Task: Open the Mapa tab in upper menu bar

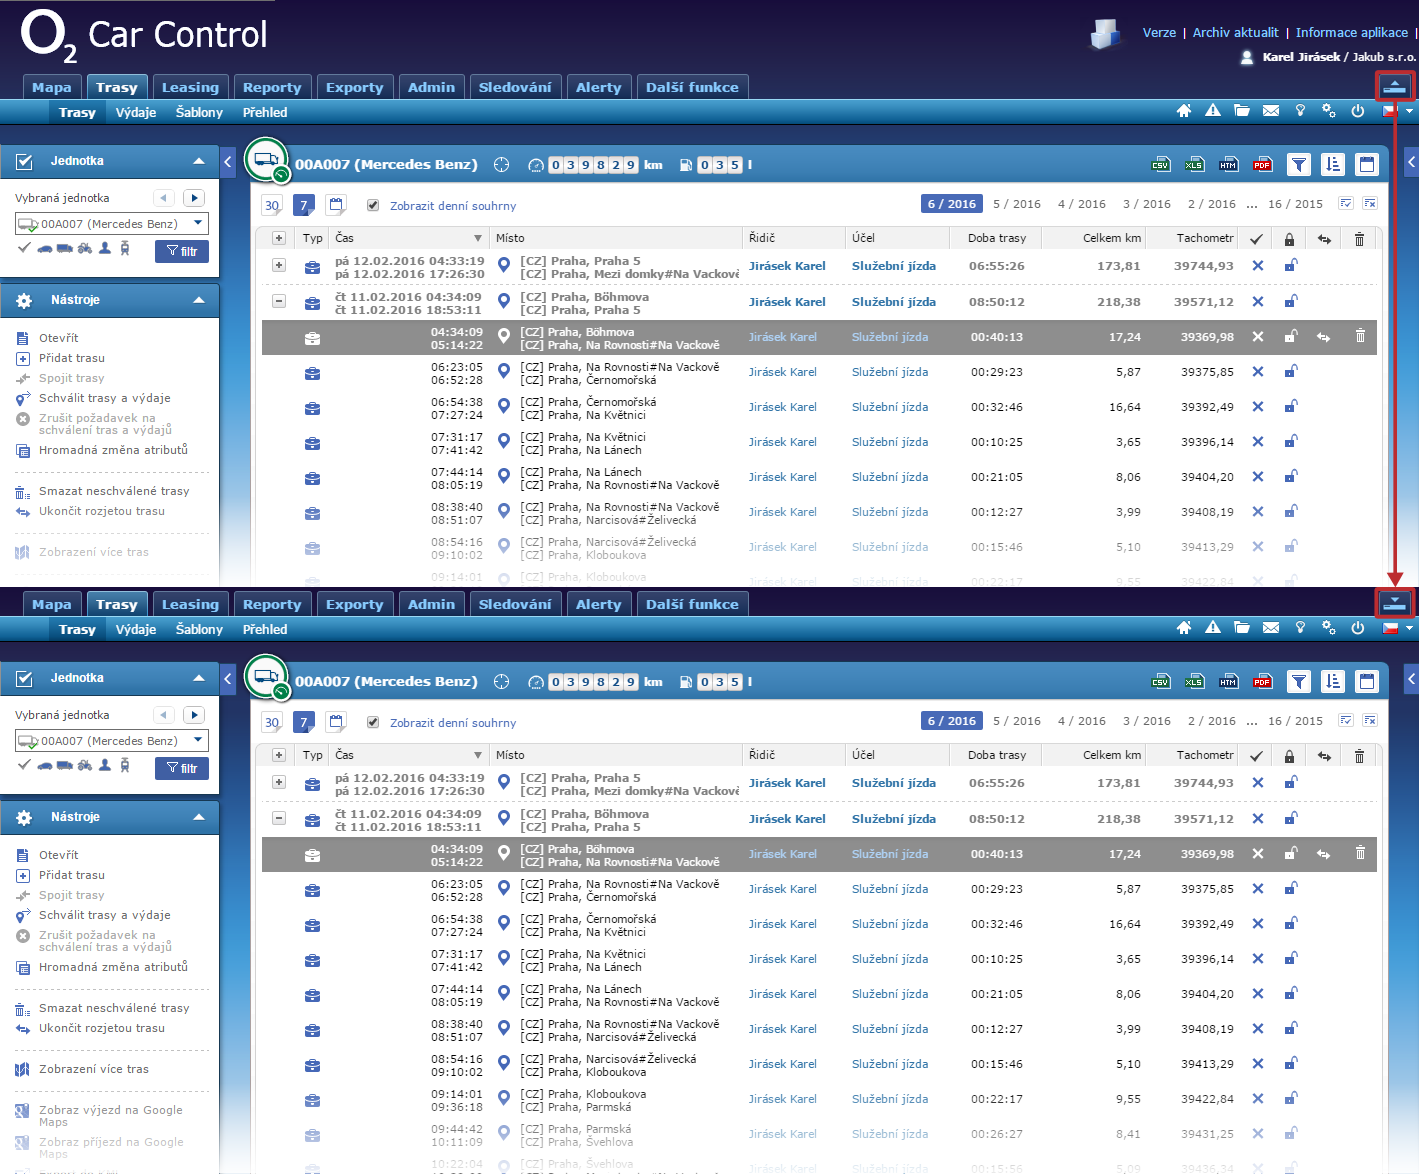Action: pos(52,87)
